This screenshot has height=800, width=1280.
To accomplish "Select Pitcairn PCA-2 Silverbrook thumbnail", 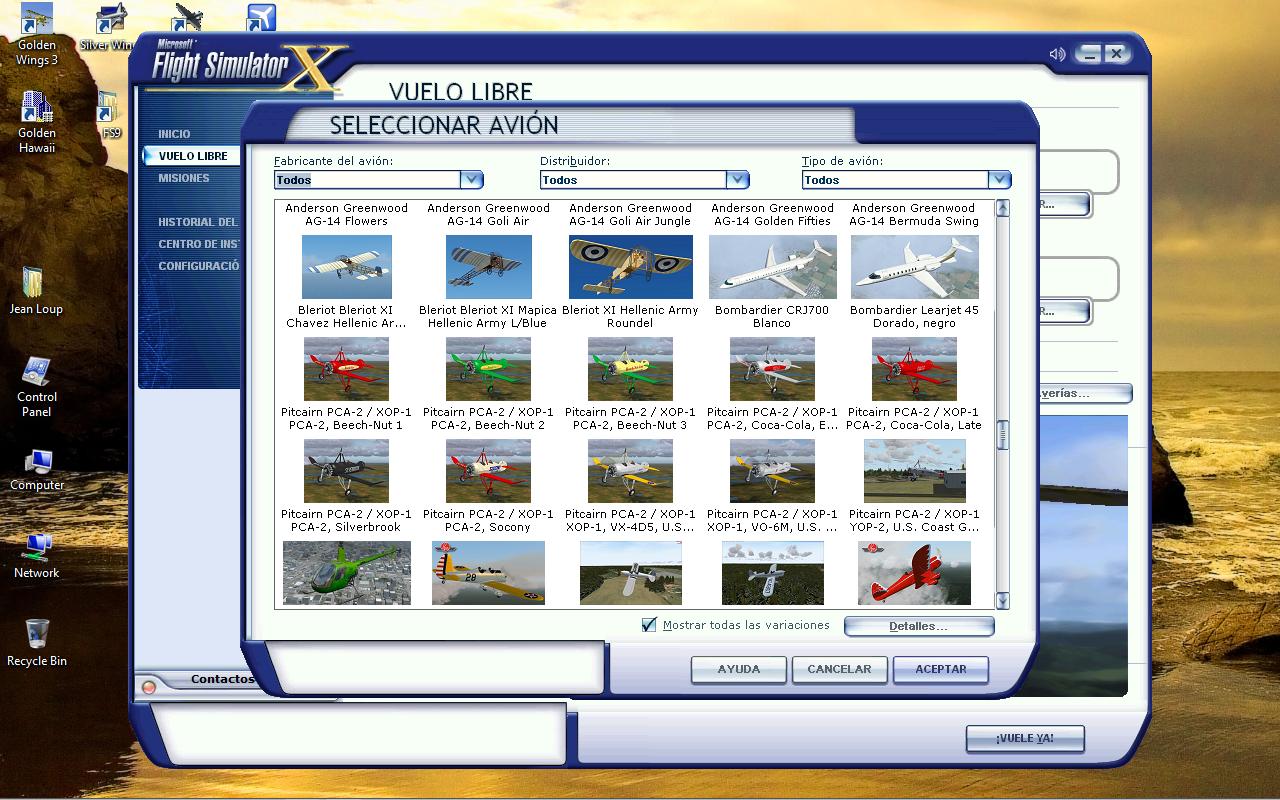I will [347, 471].
